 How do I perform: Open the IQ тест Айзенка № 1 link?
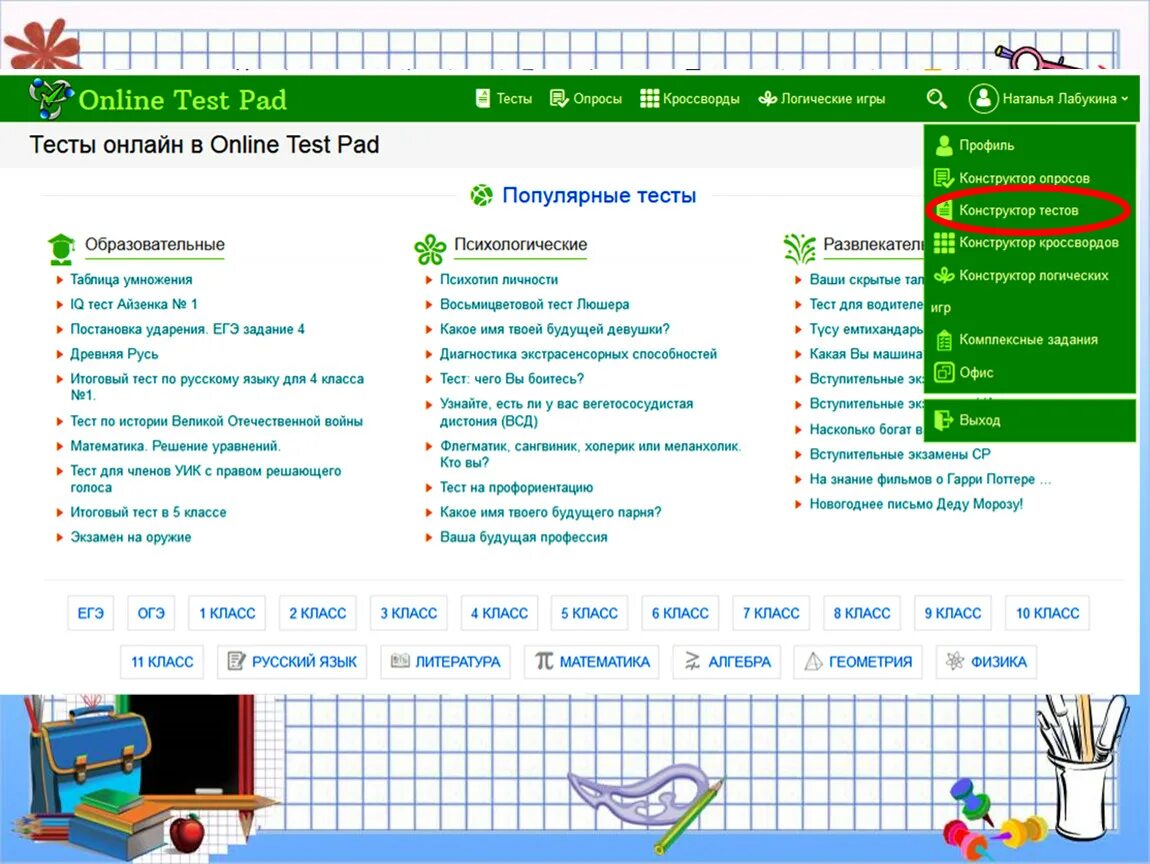click(133, 304)
